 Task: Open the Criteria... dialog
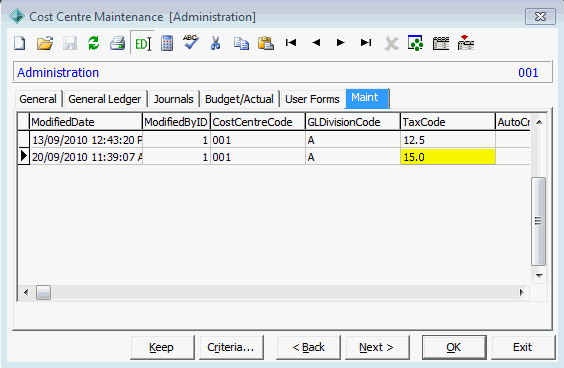pos(231,347)
